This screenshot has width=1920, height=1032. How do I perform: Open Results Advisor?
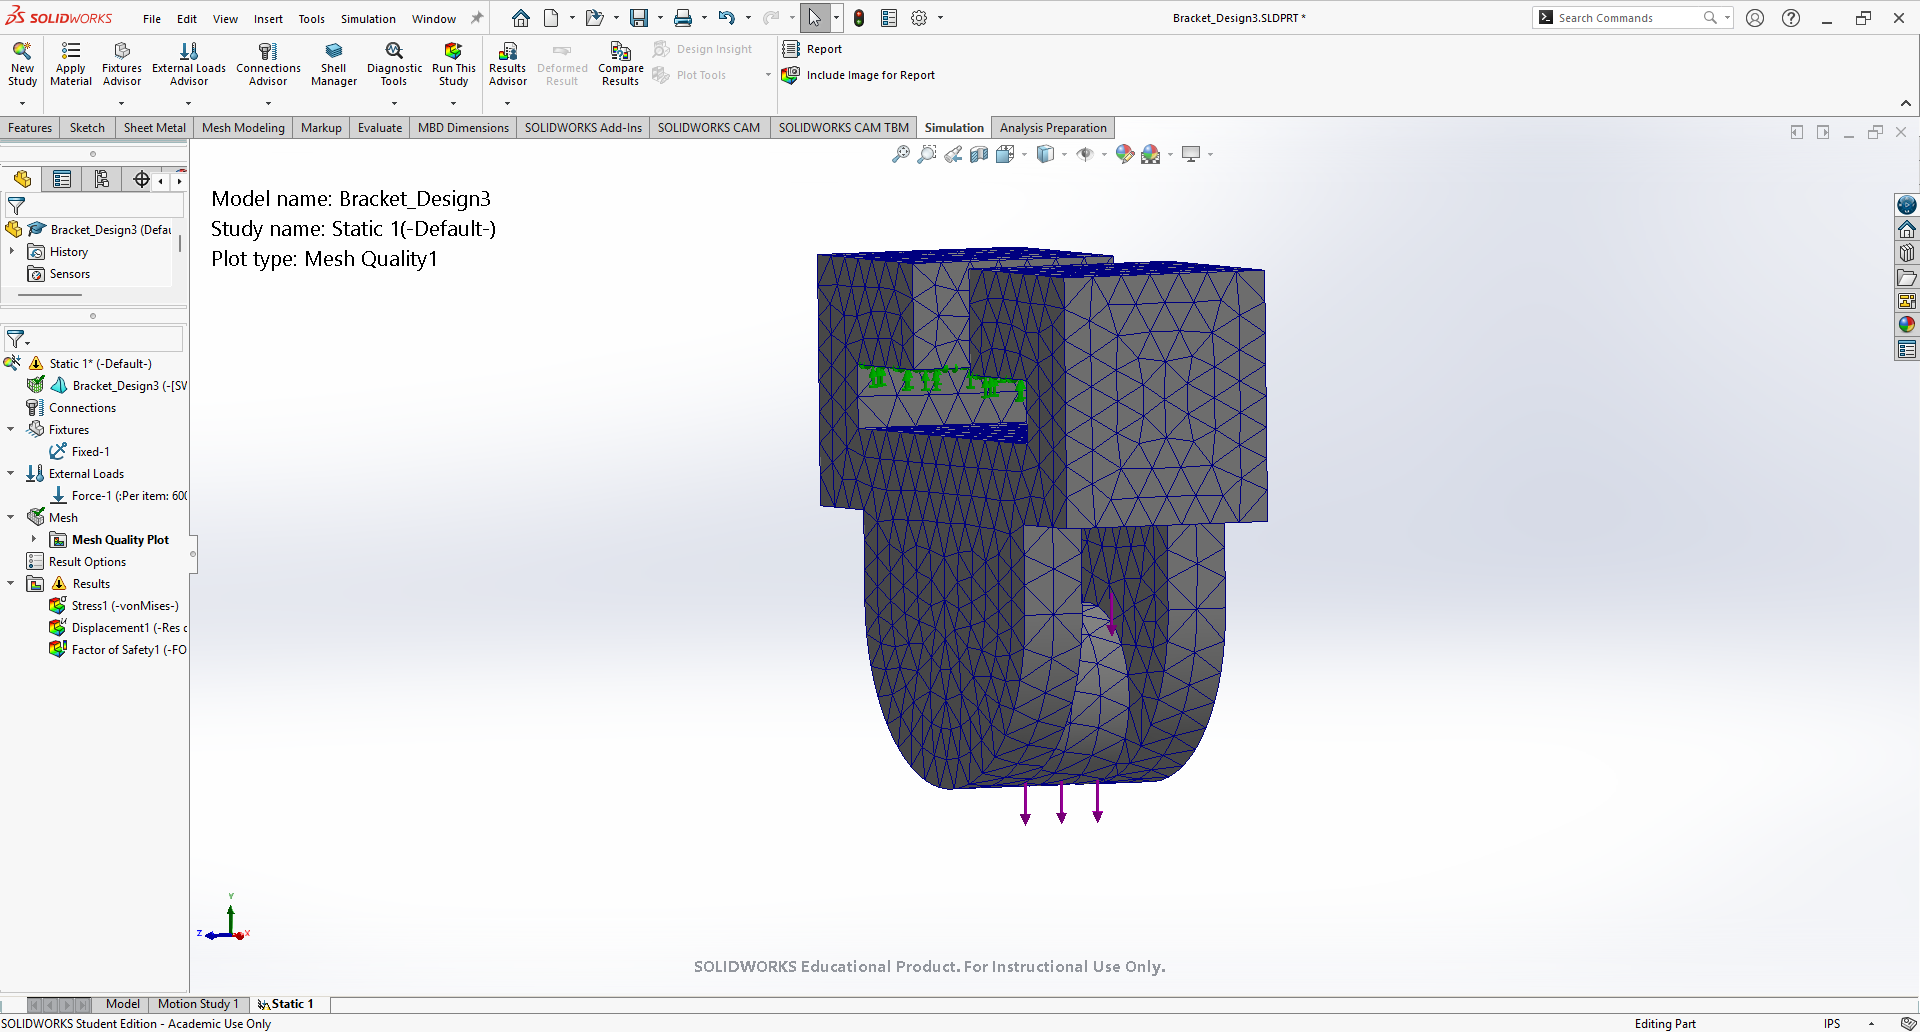click(508, 64)
